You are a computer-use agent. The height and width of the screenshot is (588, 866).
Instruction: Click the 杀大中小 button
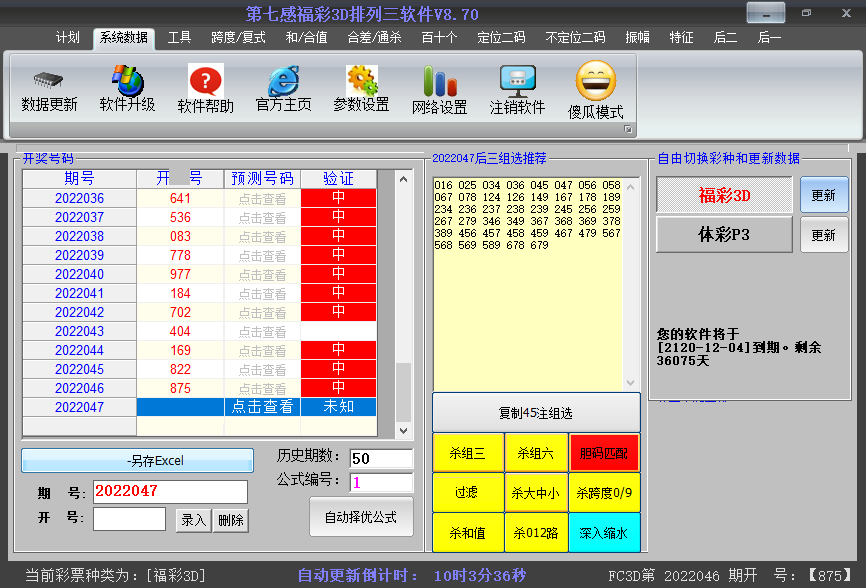coord(536,492)
